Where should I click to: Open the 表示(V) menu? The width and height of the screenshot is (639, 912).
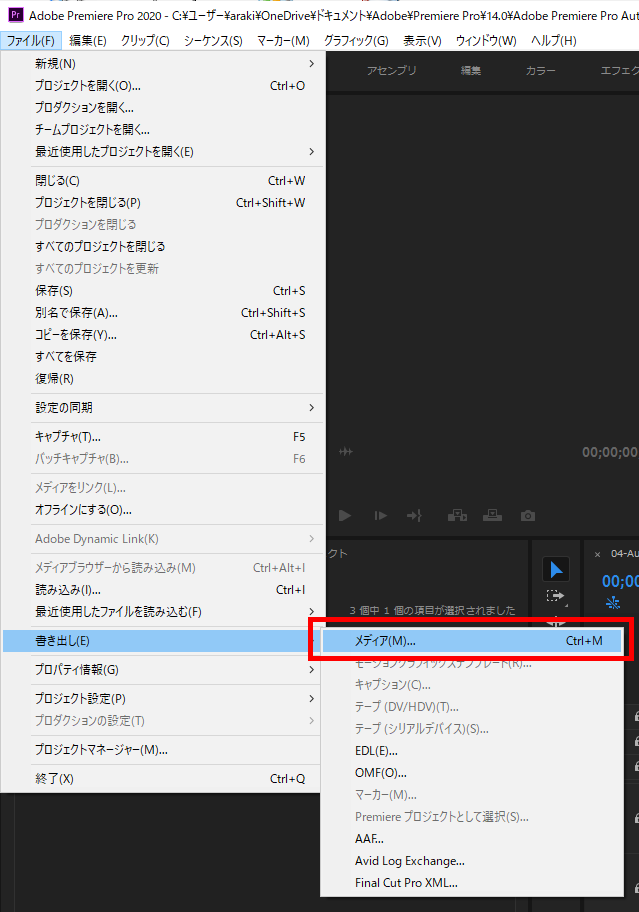tap(423, 41)
